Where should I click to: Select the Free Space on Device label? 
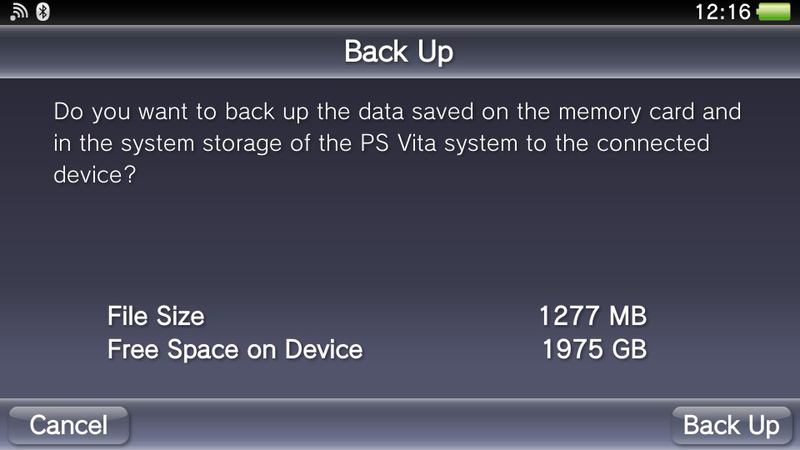235,349
